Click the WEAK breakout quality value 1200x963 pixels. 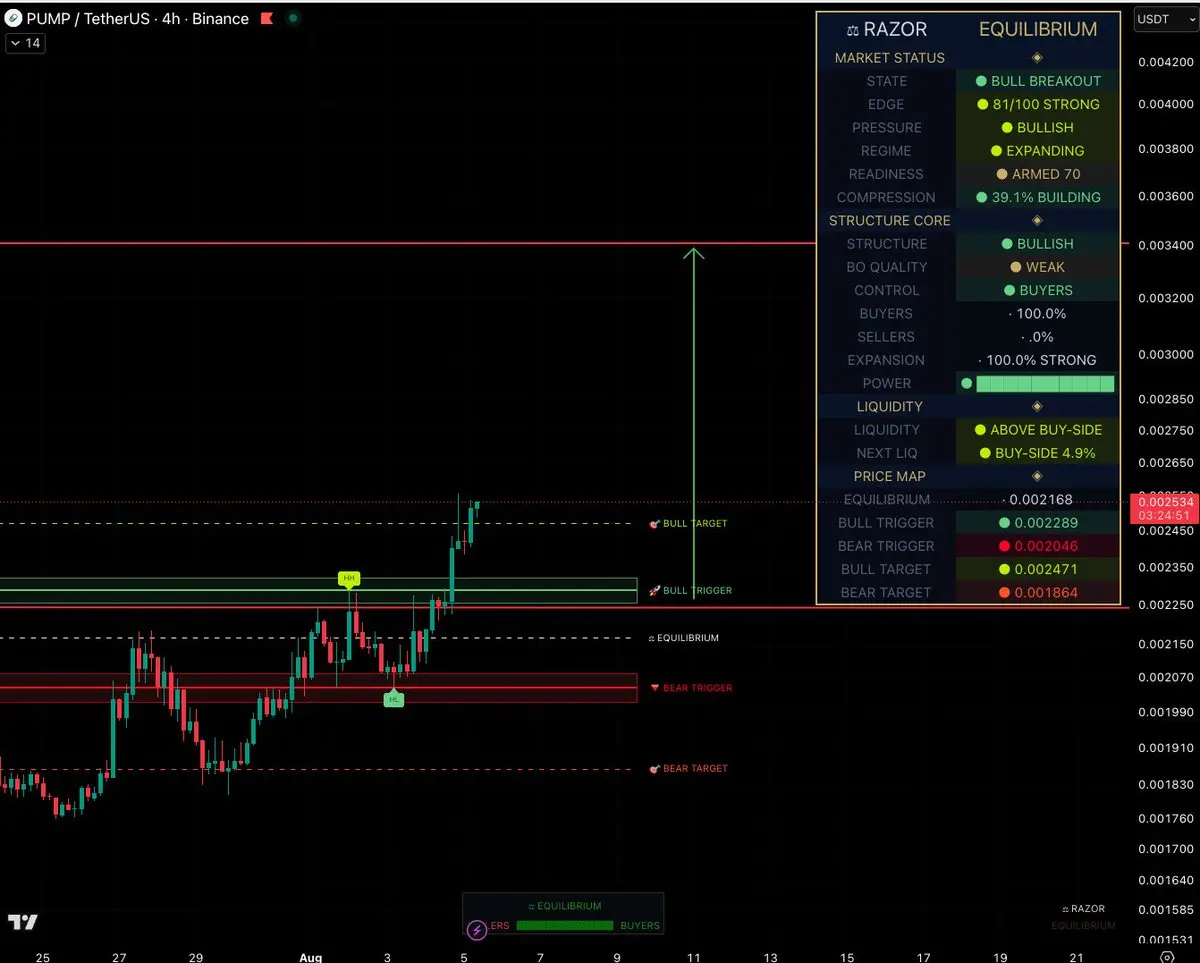click(1038, 267)
